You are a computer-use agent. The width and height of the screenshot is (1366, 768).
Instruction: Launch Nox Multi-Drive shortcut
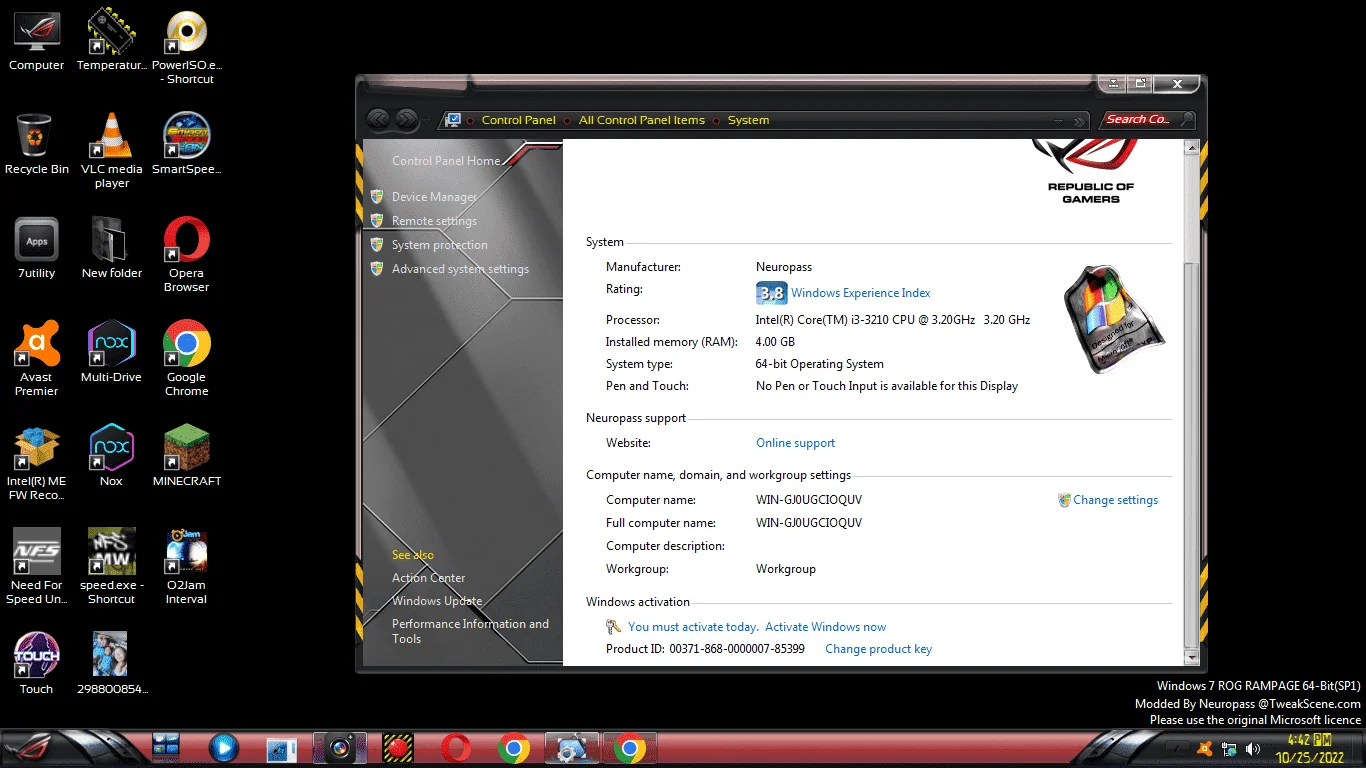tap(111, 352)
